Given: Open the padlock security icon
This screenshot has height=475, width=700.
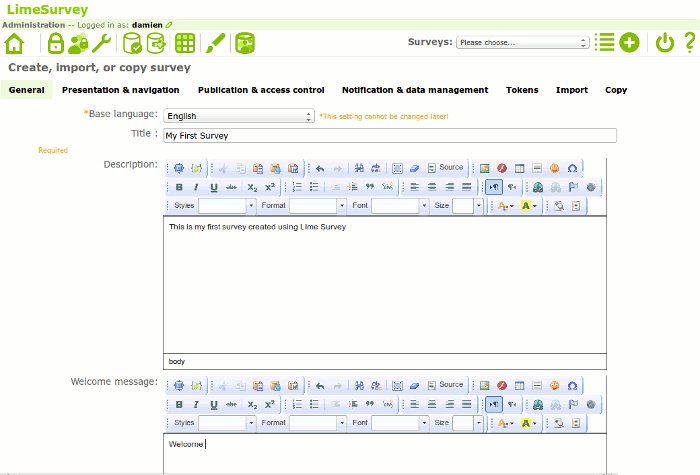Looking at the screenshot, I should tap(55, 43).
